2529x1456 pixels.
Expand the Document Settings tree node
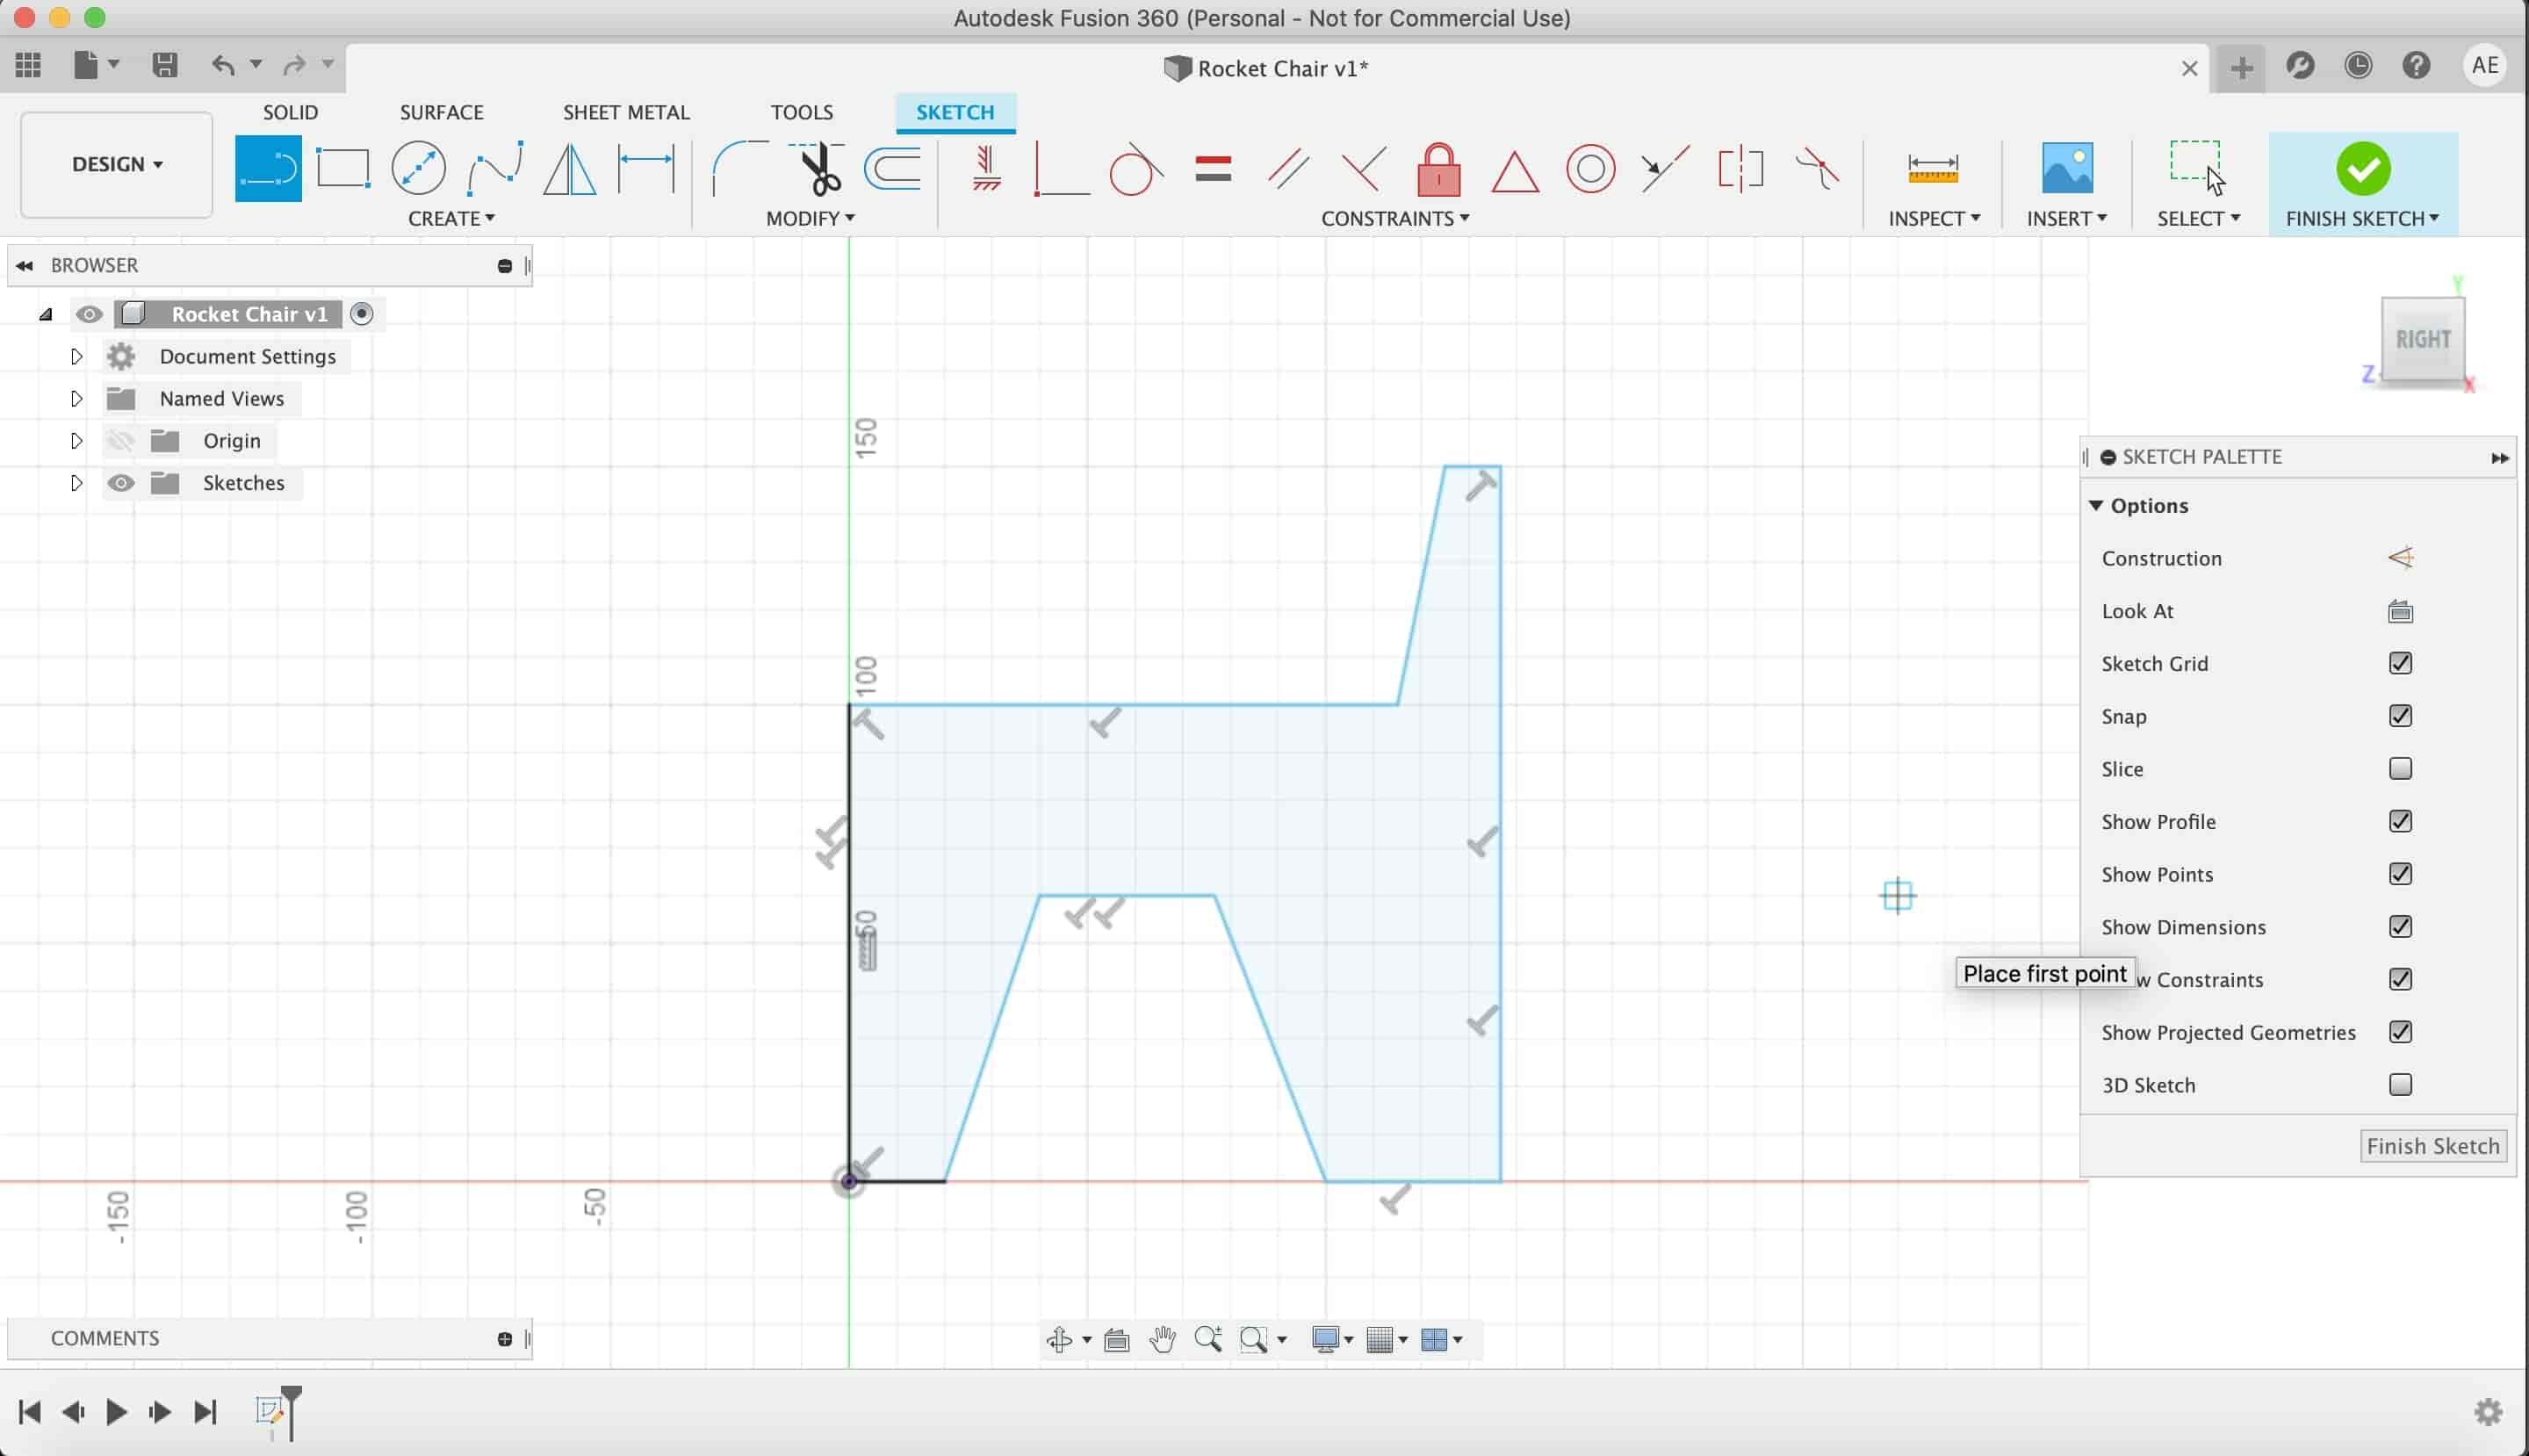[76, 357]
